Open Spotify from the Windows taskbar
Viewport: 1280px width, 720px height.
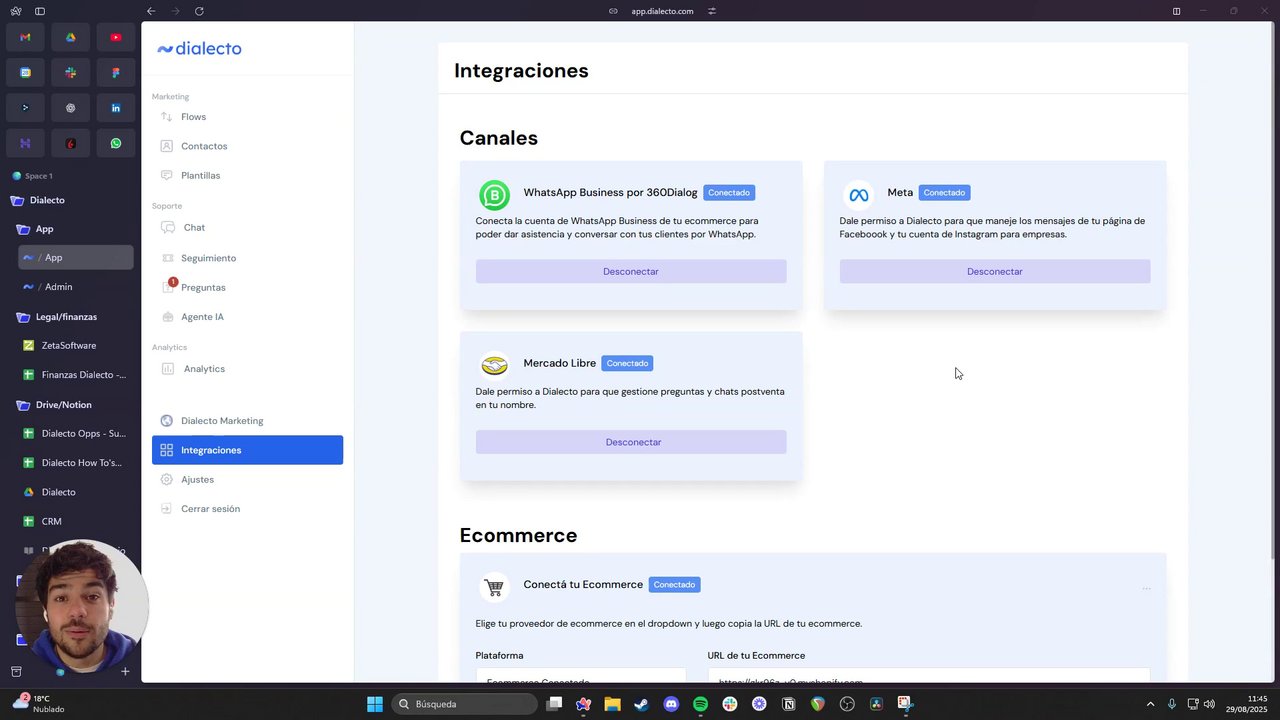(x=700, y=704)
